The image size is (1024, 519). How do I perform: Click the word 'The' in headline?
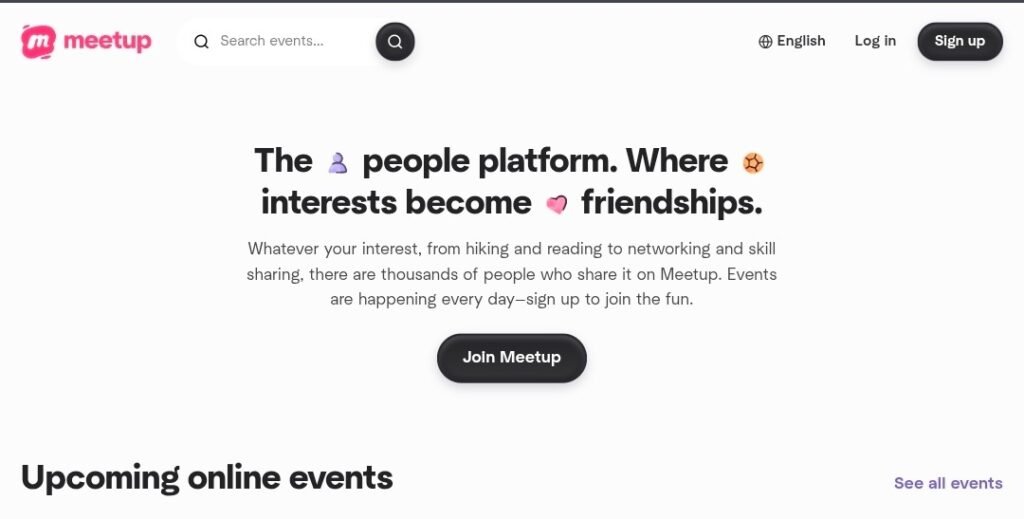(283, 161)
